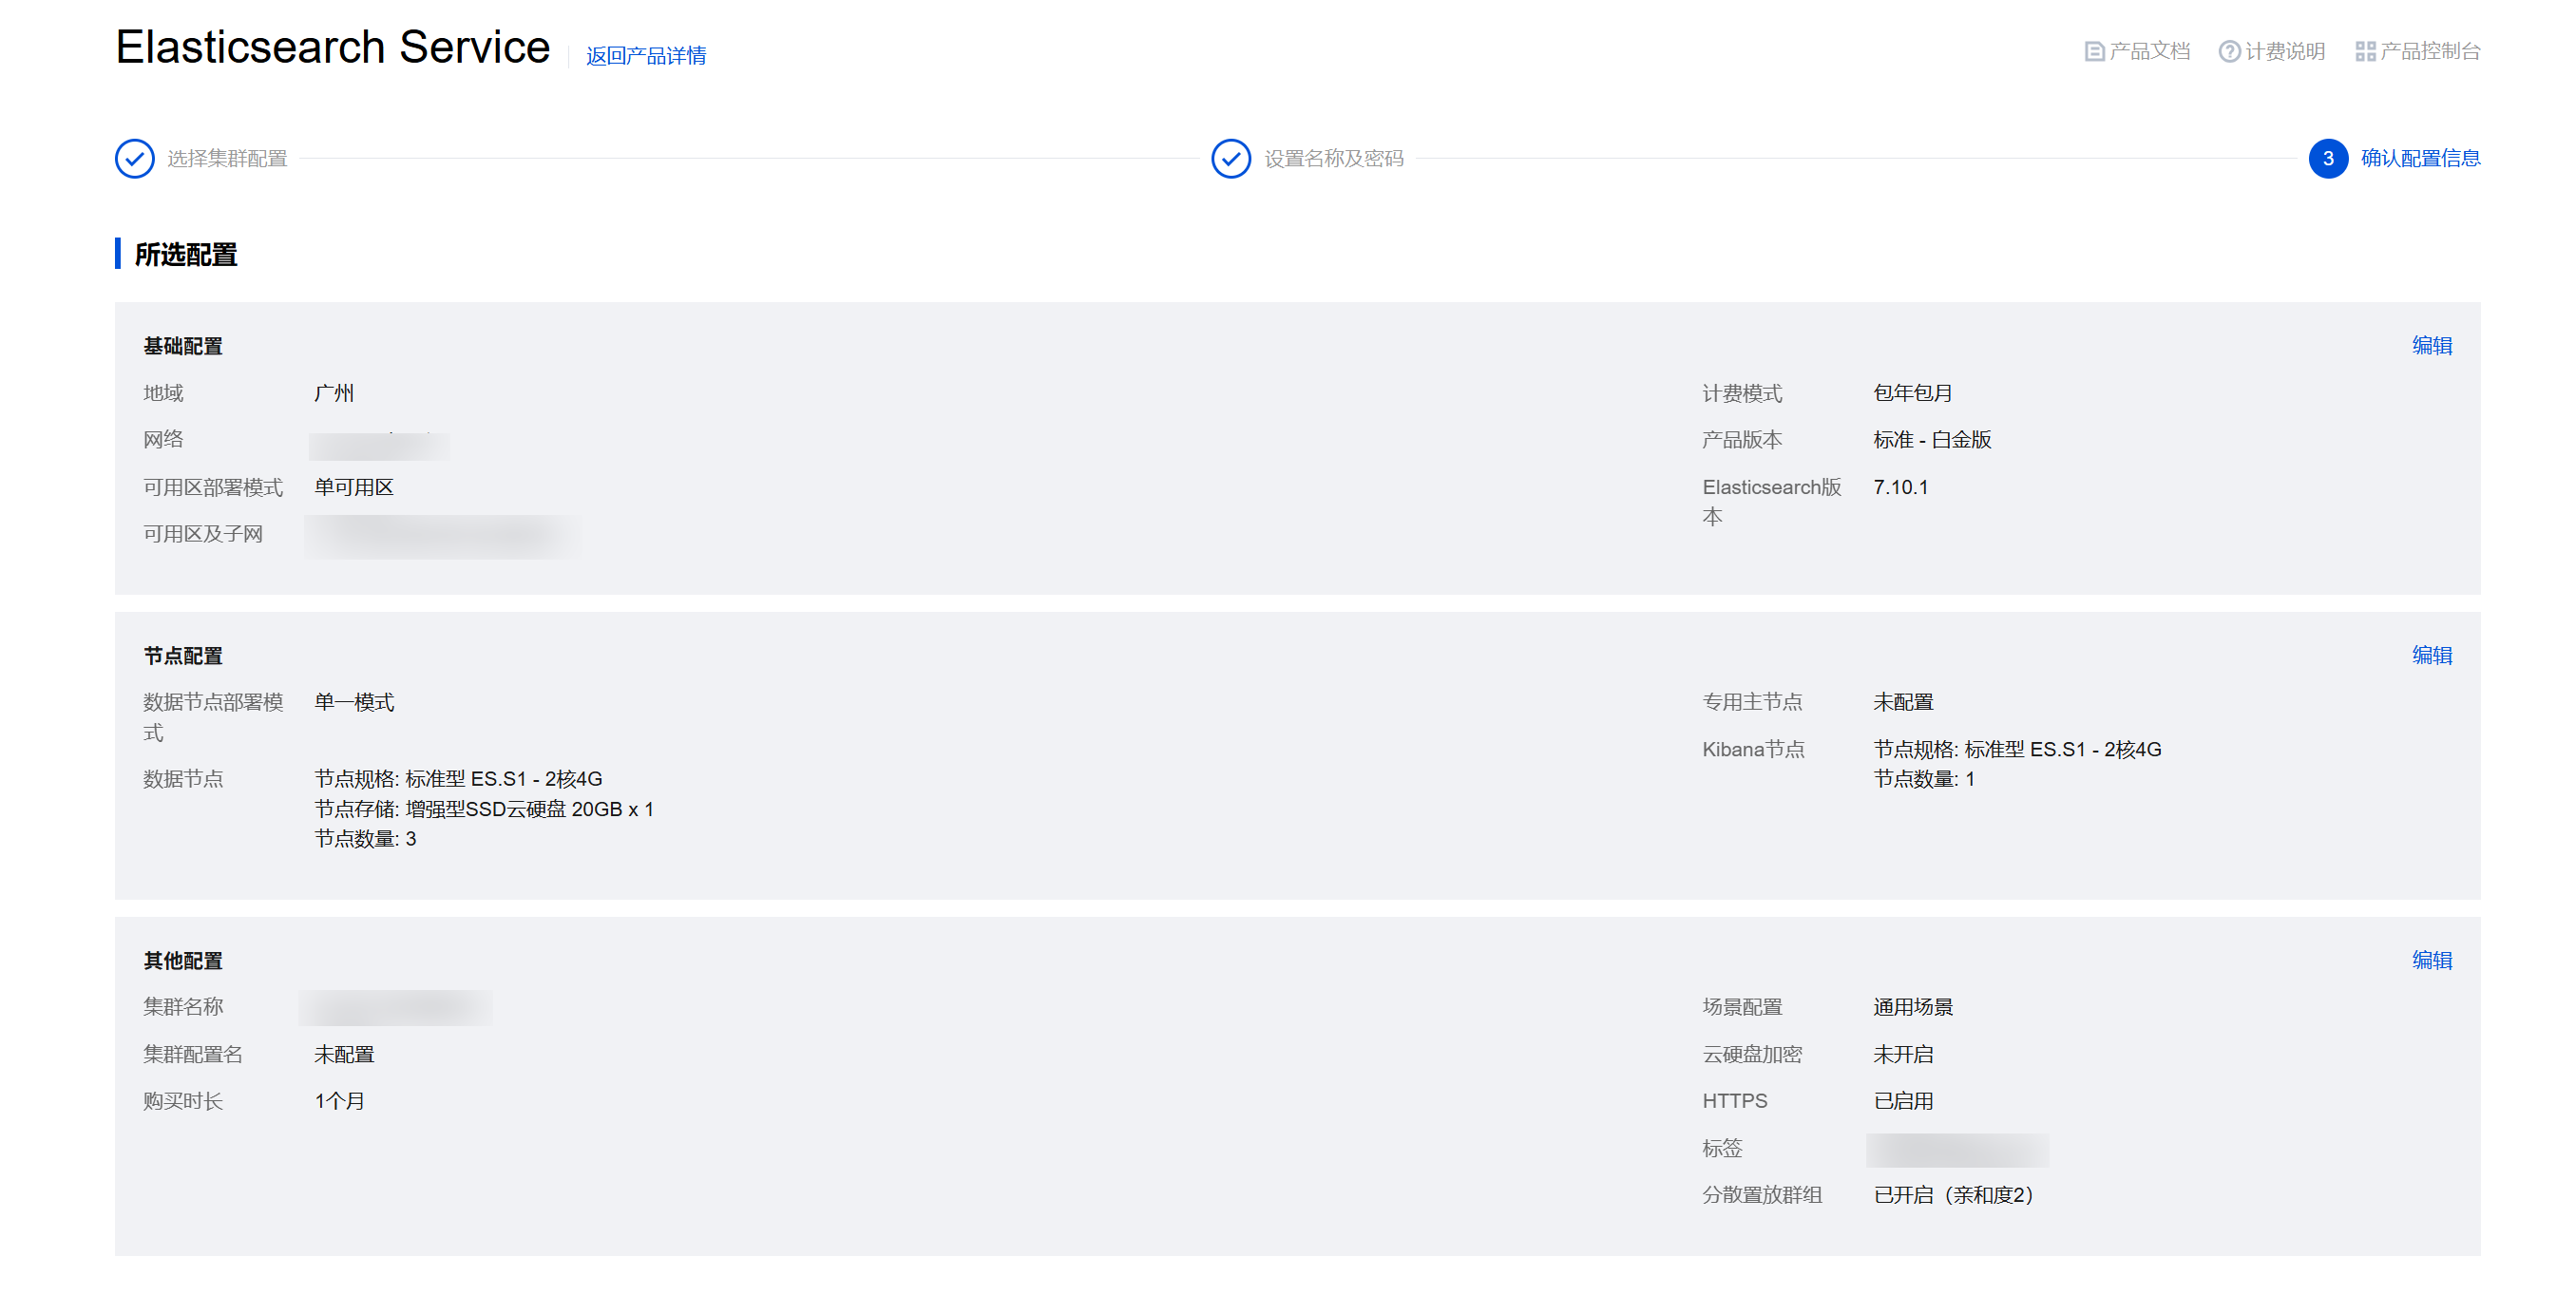Click the 地域 field label
The height and width of the screenshot is (1295, 2576).
click(163, 393)
